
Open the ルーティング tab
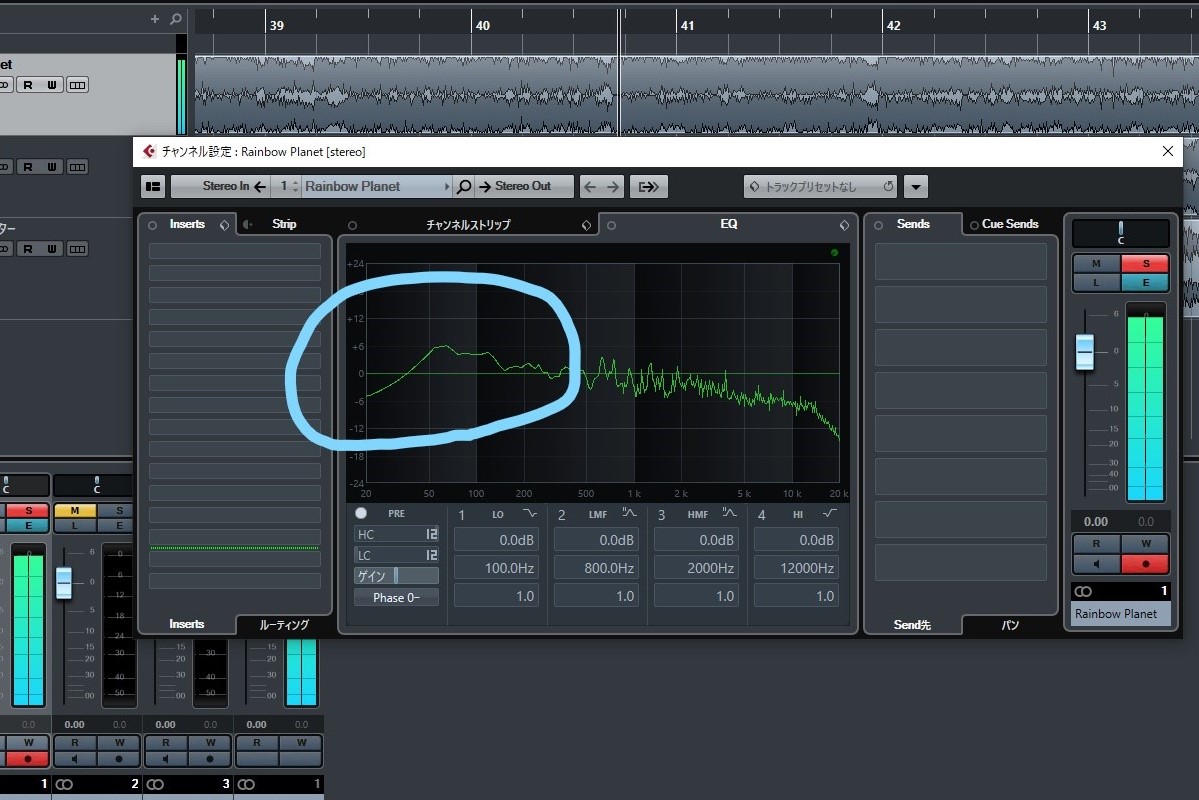point(284,625)
